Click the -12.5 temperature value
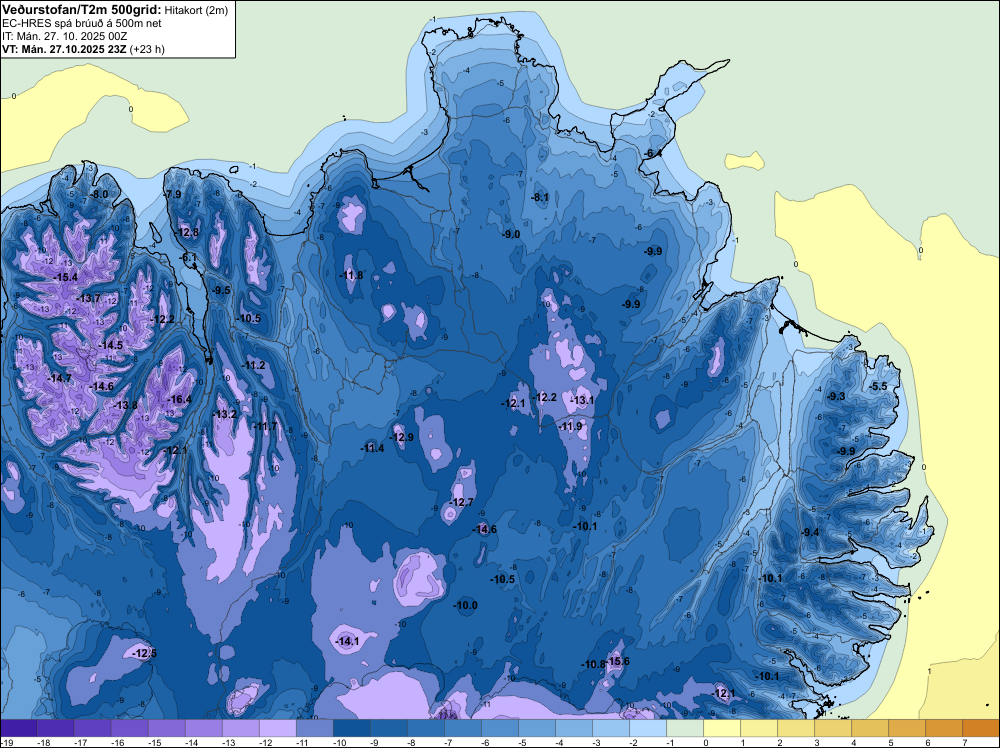Viewport: 1000px width, 748px height. tap(144, 654)
